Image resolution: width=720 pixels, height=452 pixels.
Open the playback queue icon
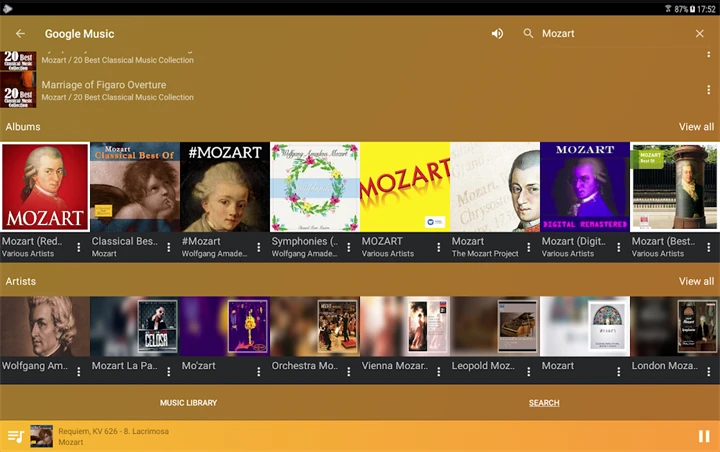tap(15, 436)
